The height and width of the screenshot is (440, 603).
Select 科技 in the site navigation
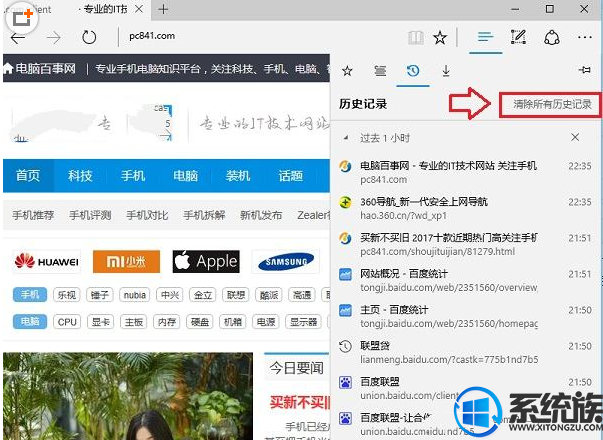tap(80, 176)
